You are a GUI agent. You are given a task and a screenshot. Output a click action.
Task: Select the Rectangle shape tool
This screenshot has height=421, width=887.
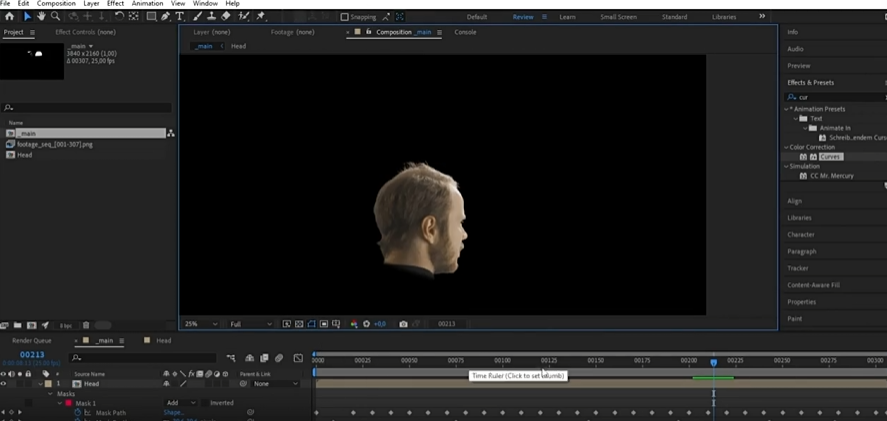[x=151, y=16]
